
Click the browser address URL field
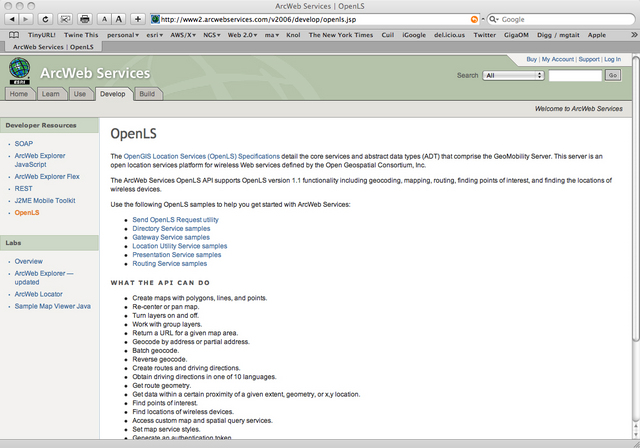pyautogui.click(x=314, y=19)
